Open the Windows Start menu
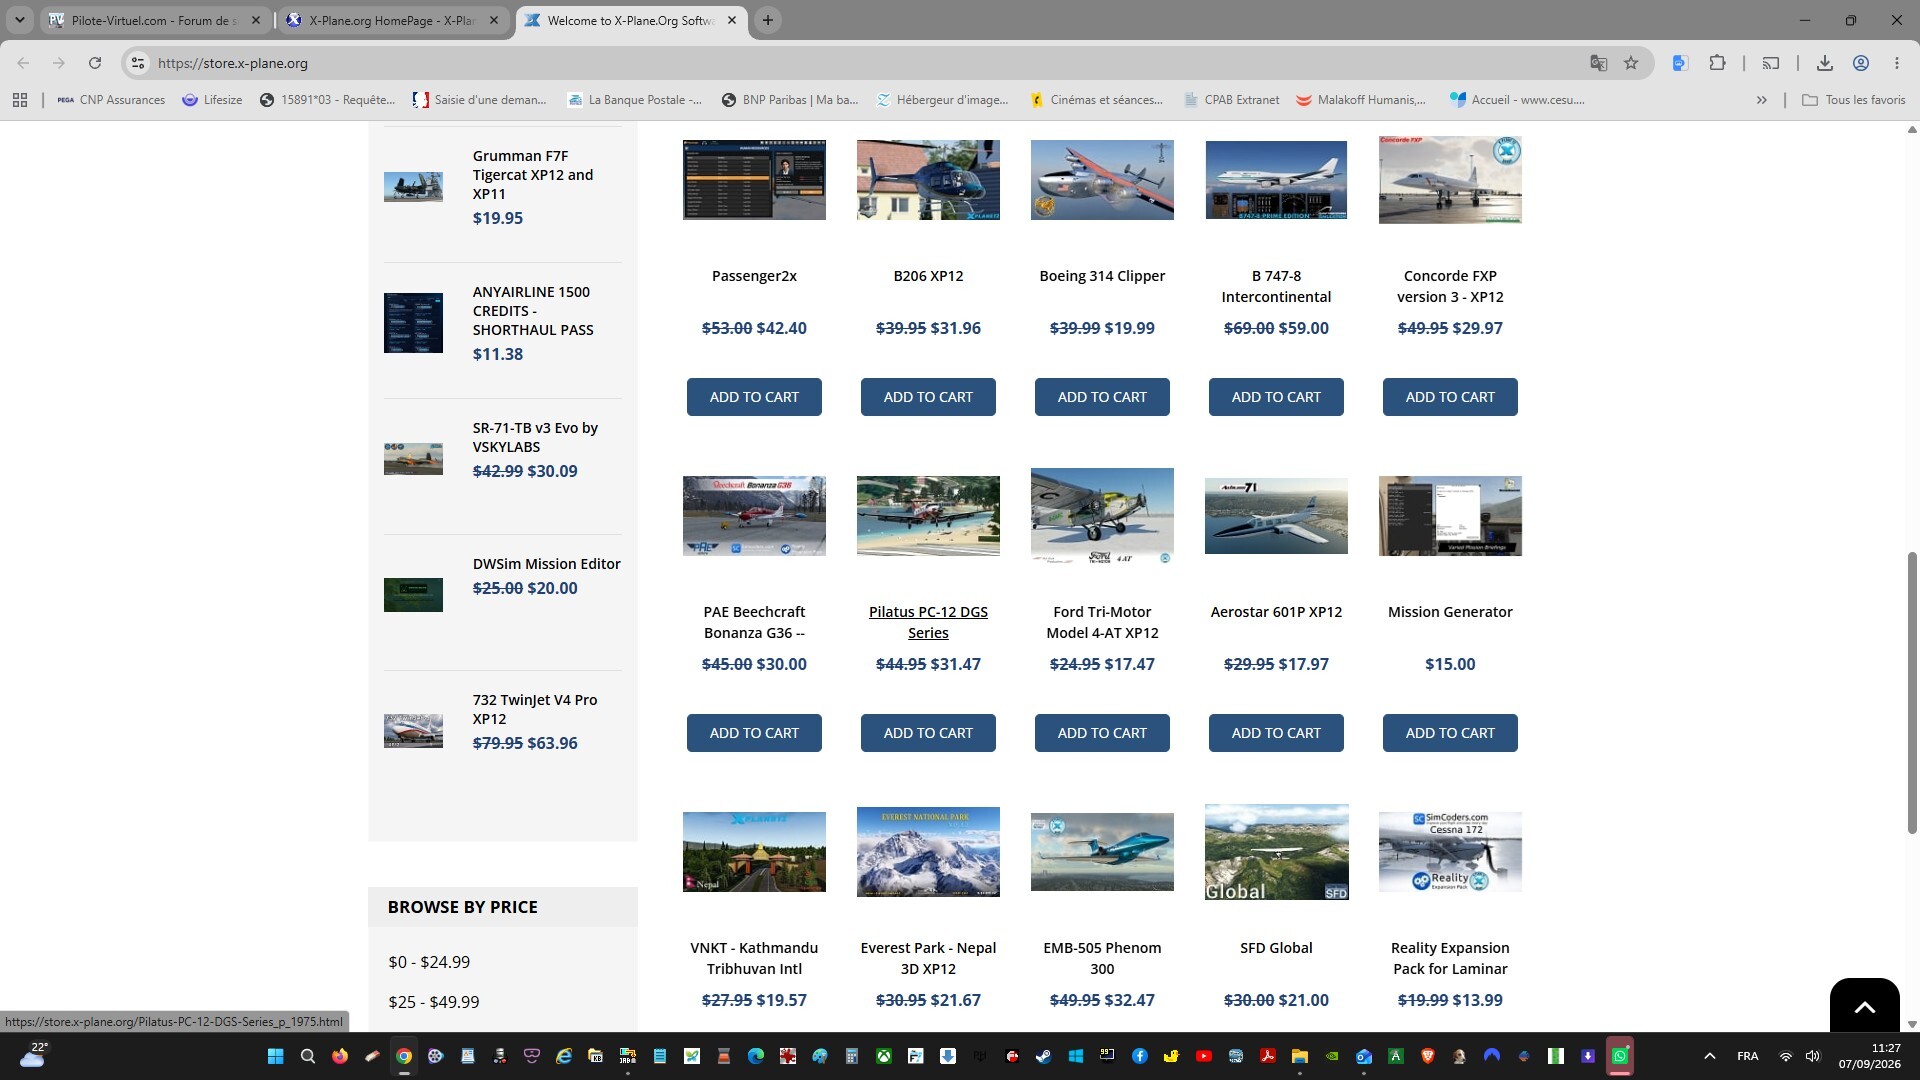This screenshot has width=1920, height=1080. (x=276, y=1056)
